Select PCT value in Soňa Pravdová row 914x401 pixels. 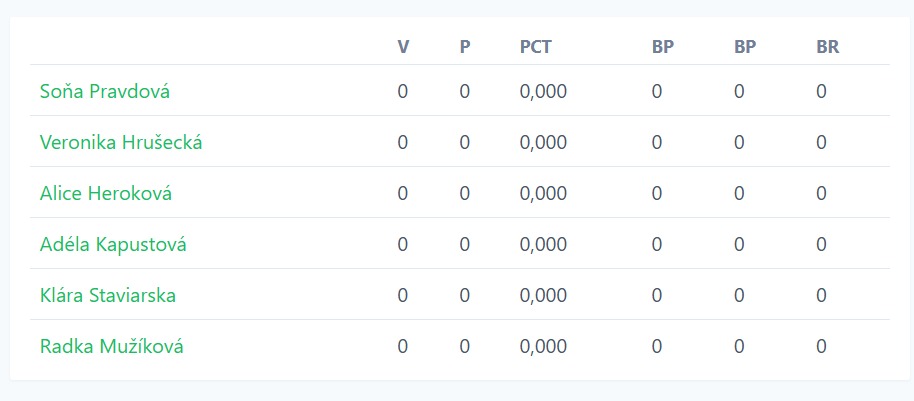(x=543, y=91)
